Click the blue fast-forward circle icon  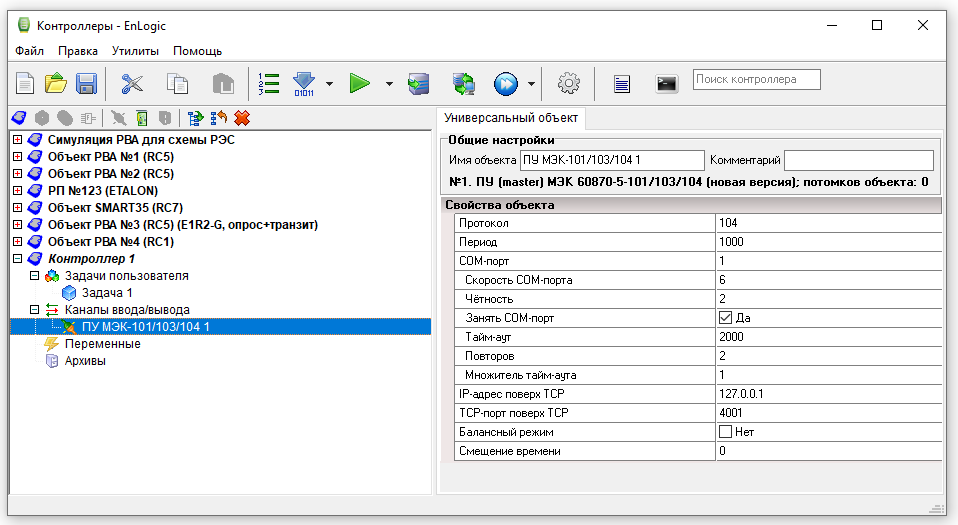click(506, 84)
